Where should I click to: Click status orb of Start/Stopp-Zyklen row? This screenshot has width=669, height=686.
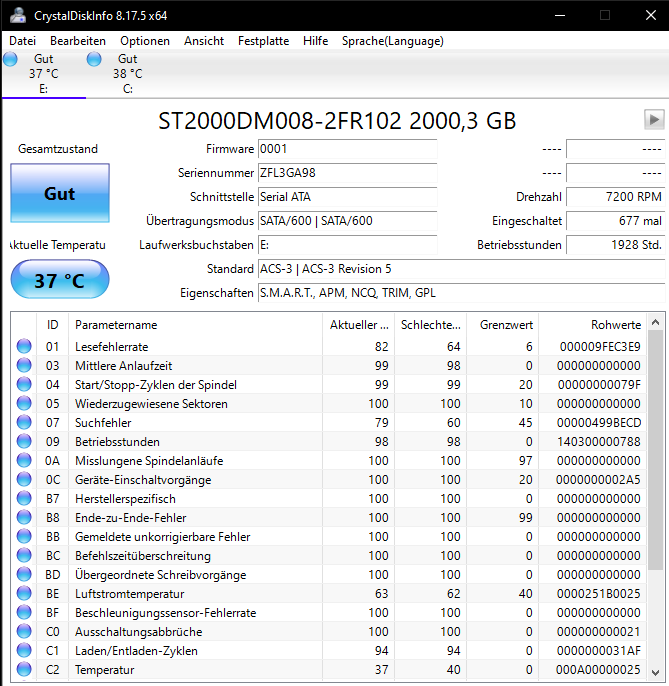(24, 384)
